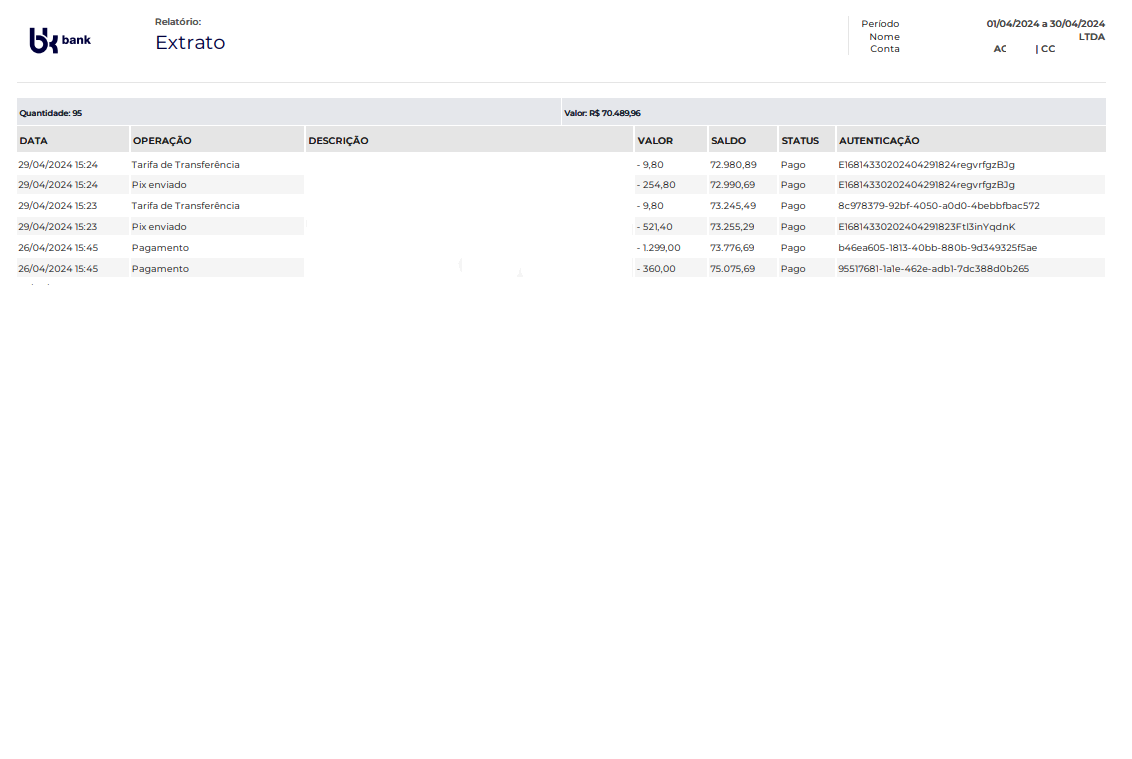Click the Período label

click(x=880, y=24)
